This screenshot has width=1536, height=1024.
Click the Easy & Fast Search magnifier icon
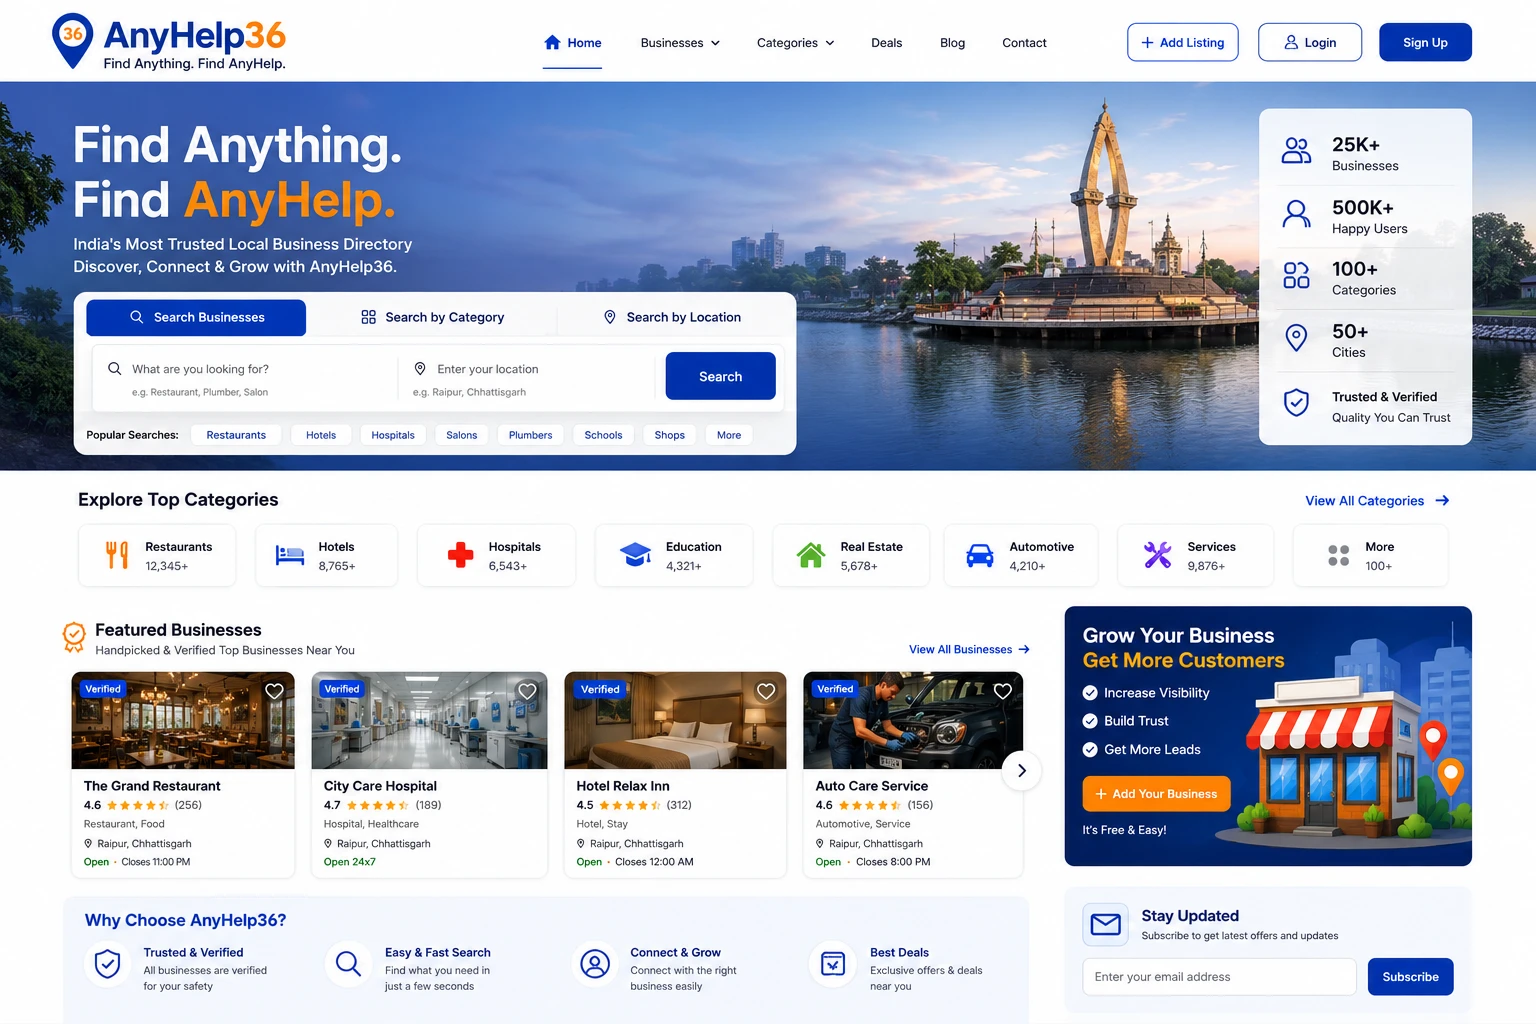(x=348, y=964)
